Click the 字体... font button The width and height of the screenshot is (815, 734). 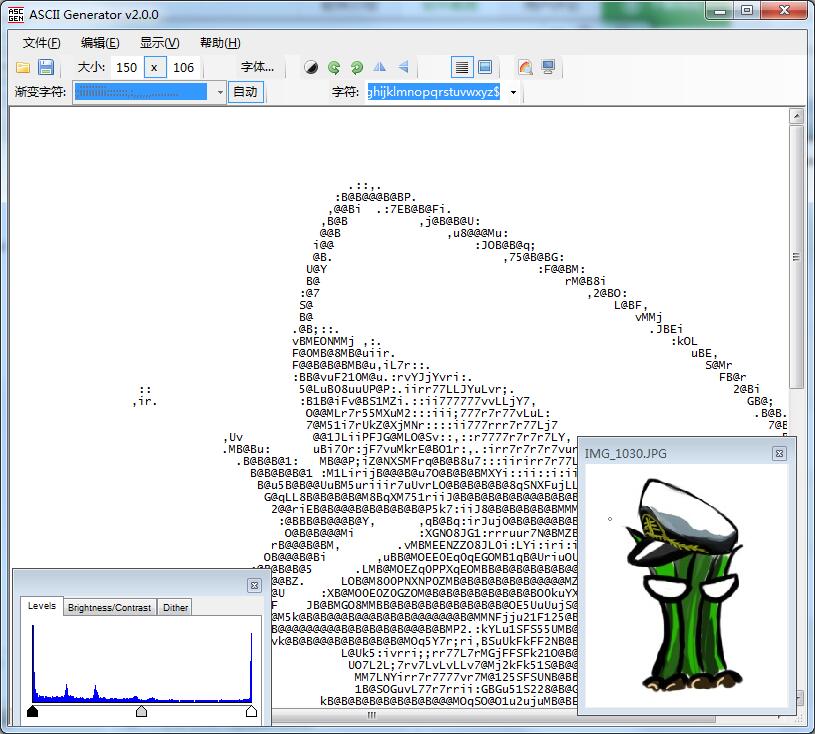[257, 67]
